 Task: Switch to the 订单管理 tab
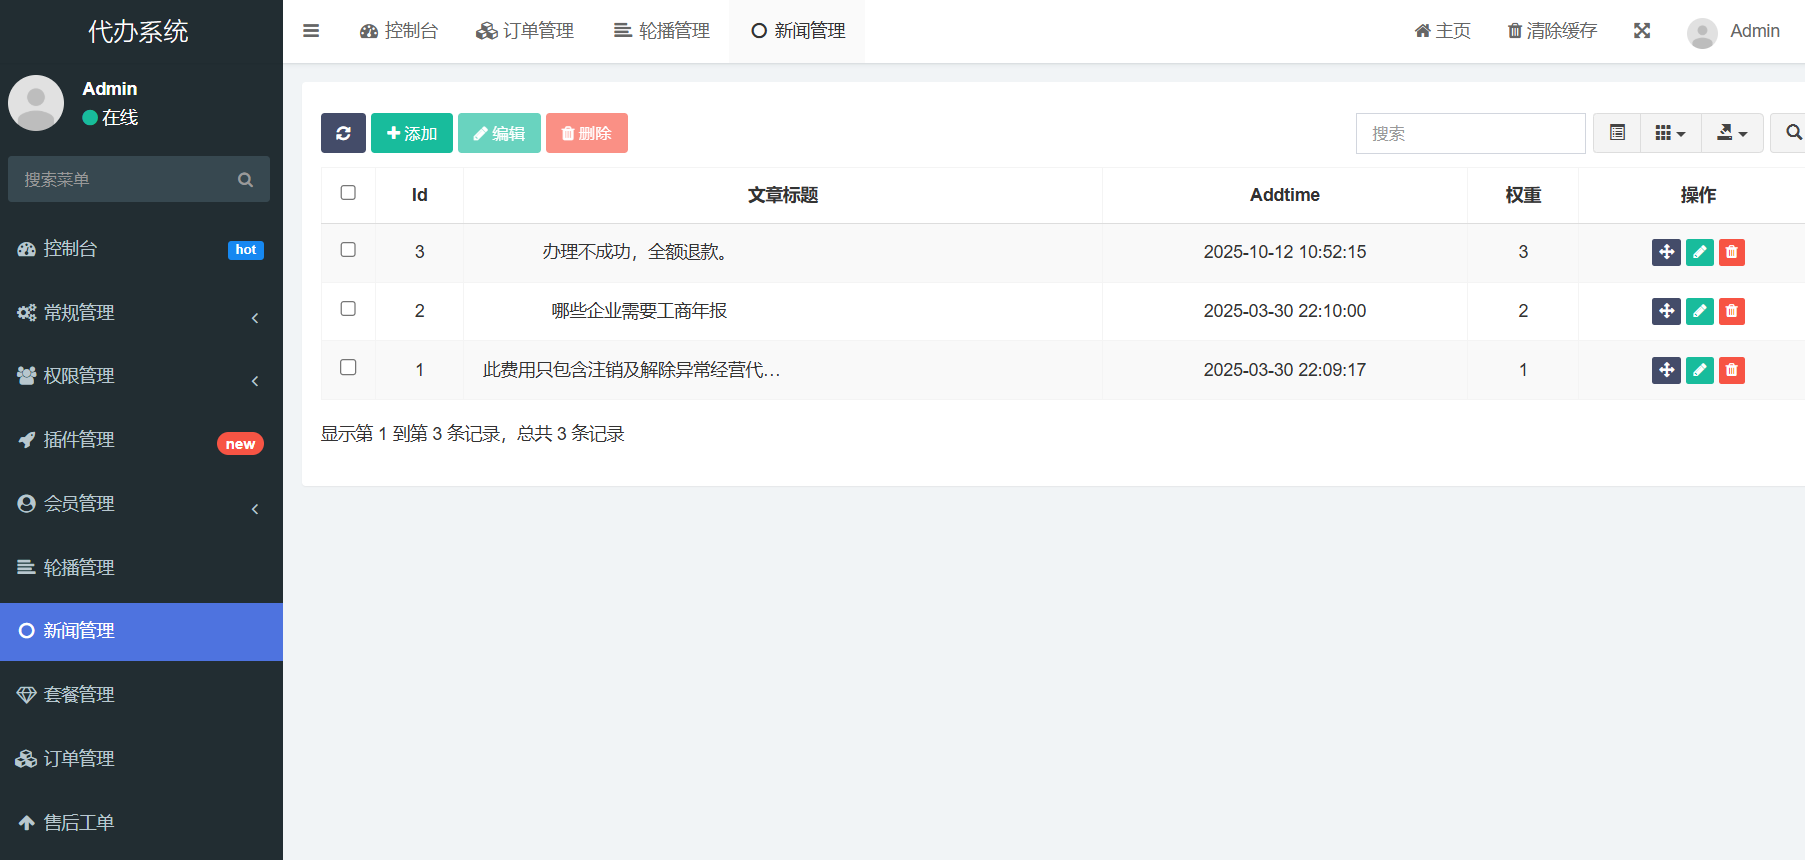pyautogui.click(x=525, y=31)
